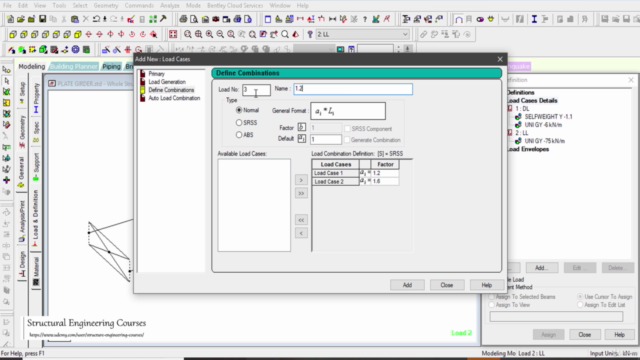This screenshot has width=640, height=360.
Task: Click the black question mark icon in top toolbar
Action: click(365, 19)
